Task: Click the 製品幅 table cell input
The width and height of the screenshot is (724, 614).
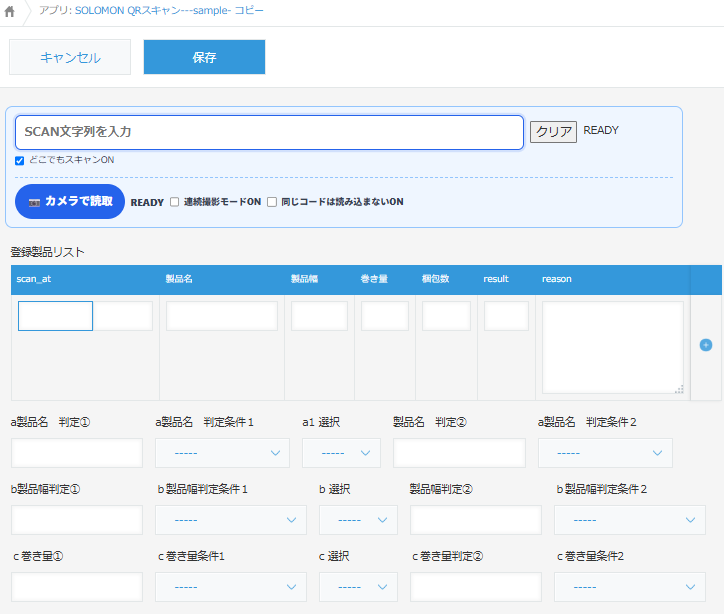Action: (320, 316)
